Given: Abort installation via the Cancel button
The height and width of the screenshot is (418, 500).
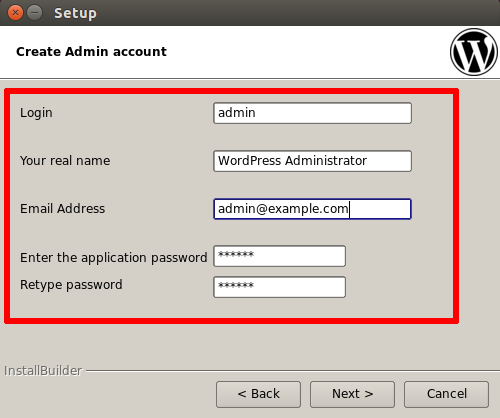Looking at the screenshot, I should (x=446, y=394).
